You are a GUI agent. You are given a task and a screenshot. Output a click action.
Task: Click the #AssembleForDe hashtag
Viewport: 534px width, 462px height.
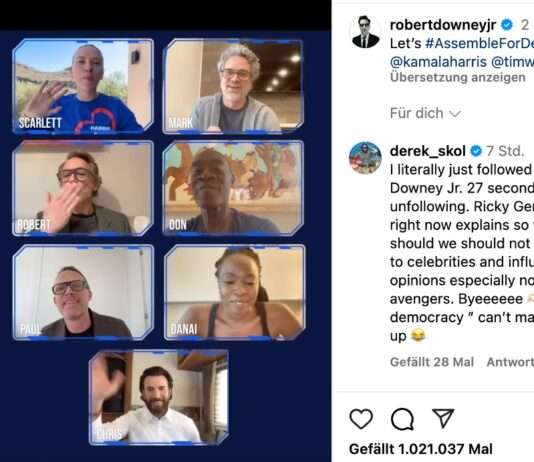point(480,44)
